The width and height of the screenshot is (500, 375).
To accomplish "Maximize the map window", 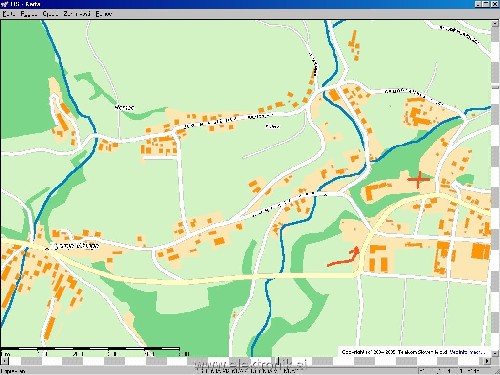I will (x=486, y=4).
